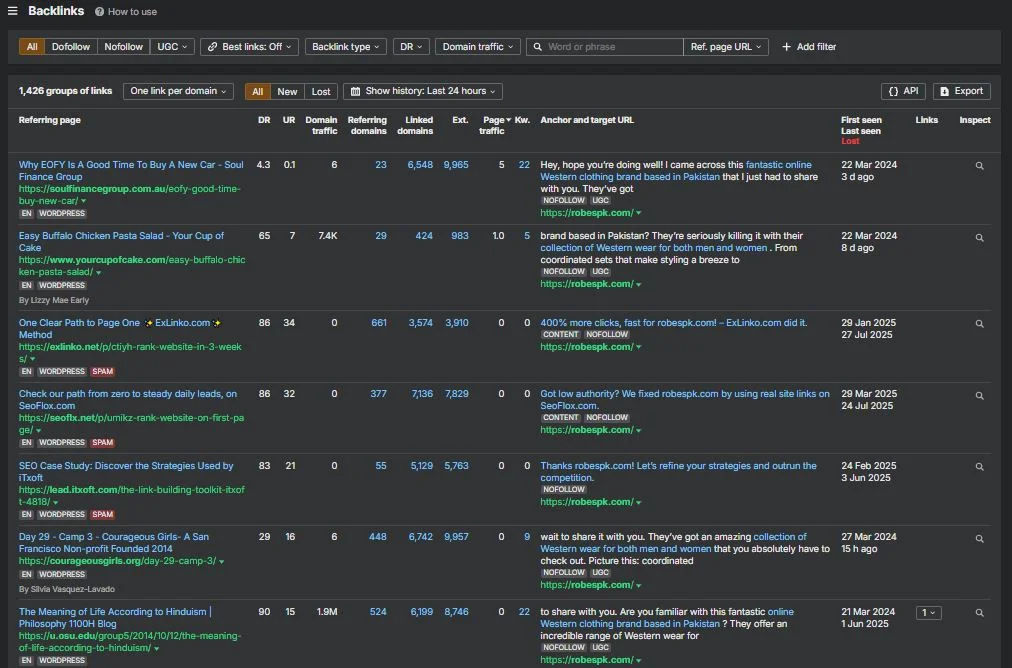This screenshot has width=1012, height=668.
Task: Inspect the exlinko.net backlink row
Action: click(x=979, y=323)
